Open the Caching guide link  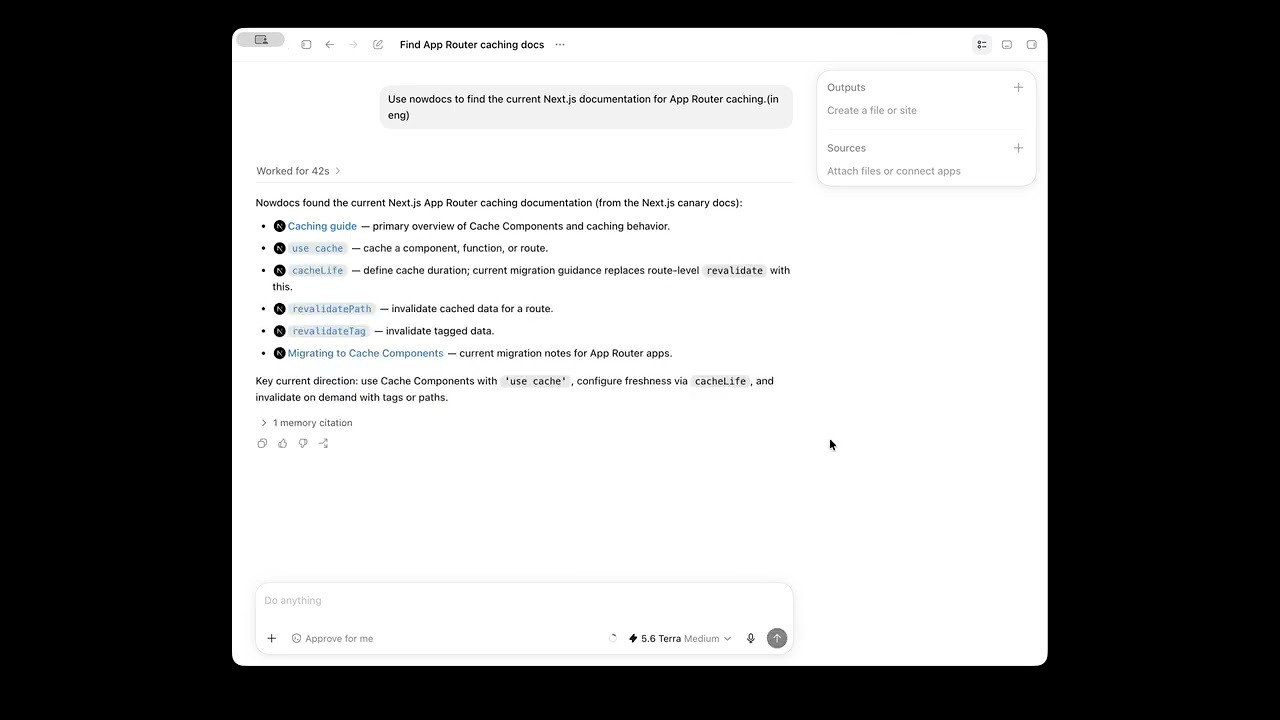322,226
